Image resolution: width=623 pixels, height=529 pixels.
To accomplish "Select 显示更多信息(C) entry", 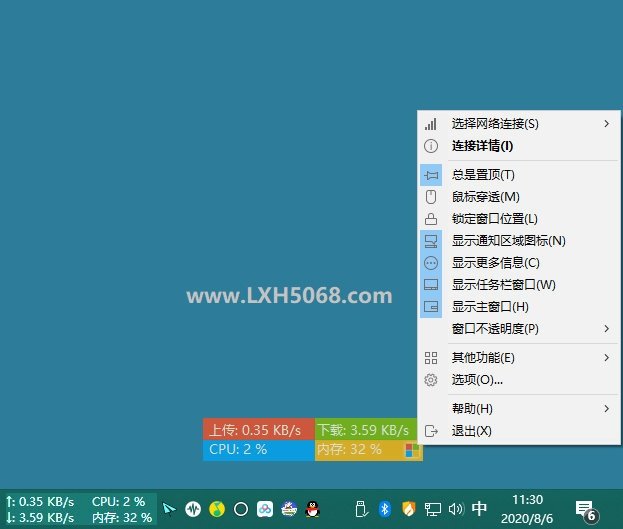I will 519,263.
